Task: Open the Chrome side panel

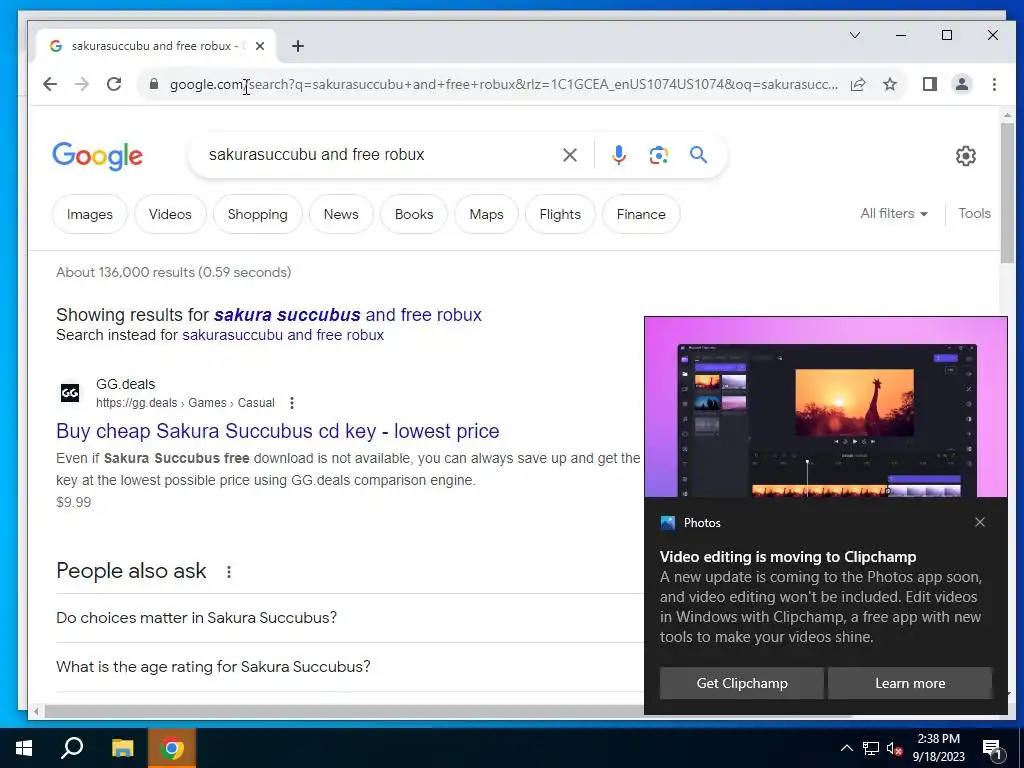Action: click(x=930, y=84)
